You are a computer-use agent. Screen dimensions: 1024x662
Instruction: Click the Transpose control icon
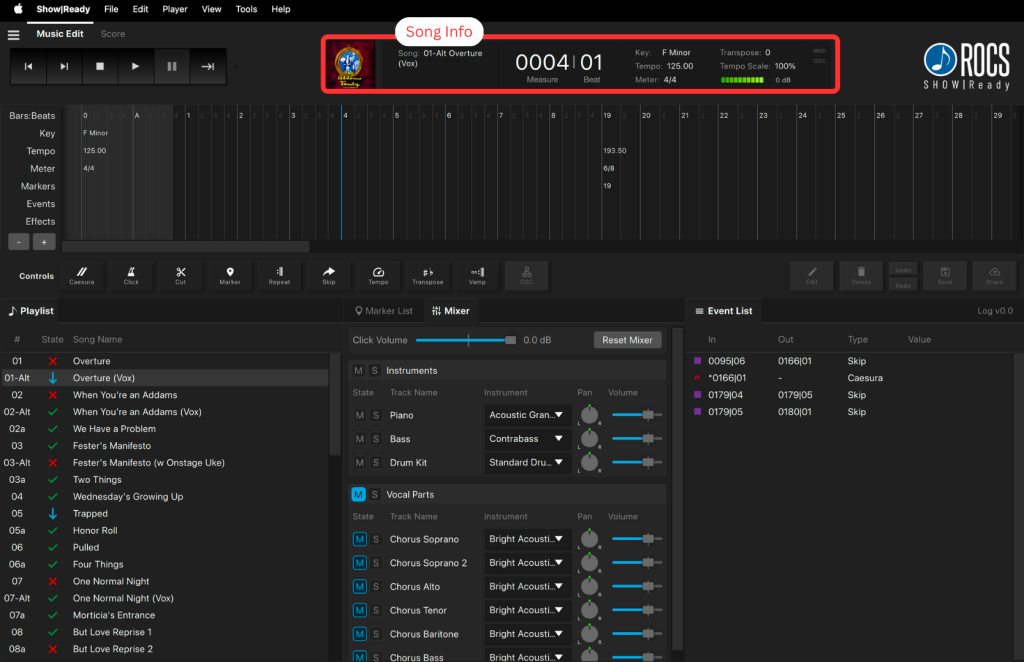click(428, 275)
